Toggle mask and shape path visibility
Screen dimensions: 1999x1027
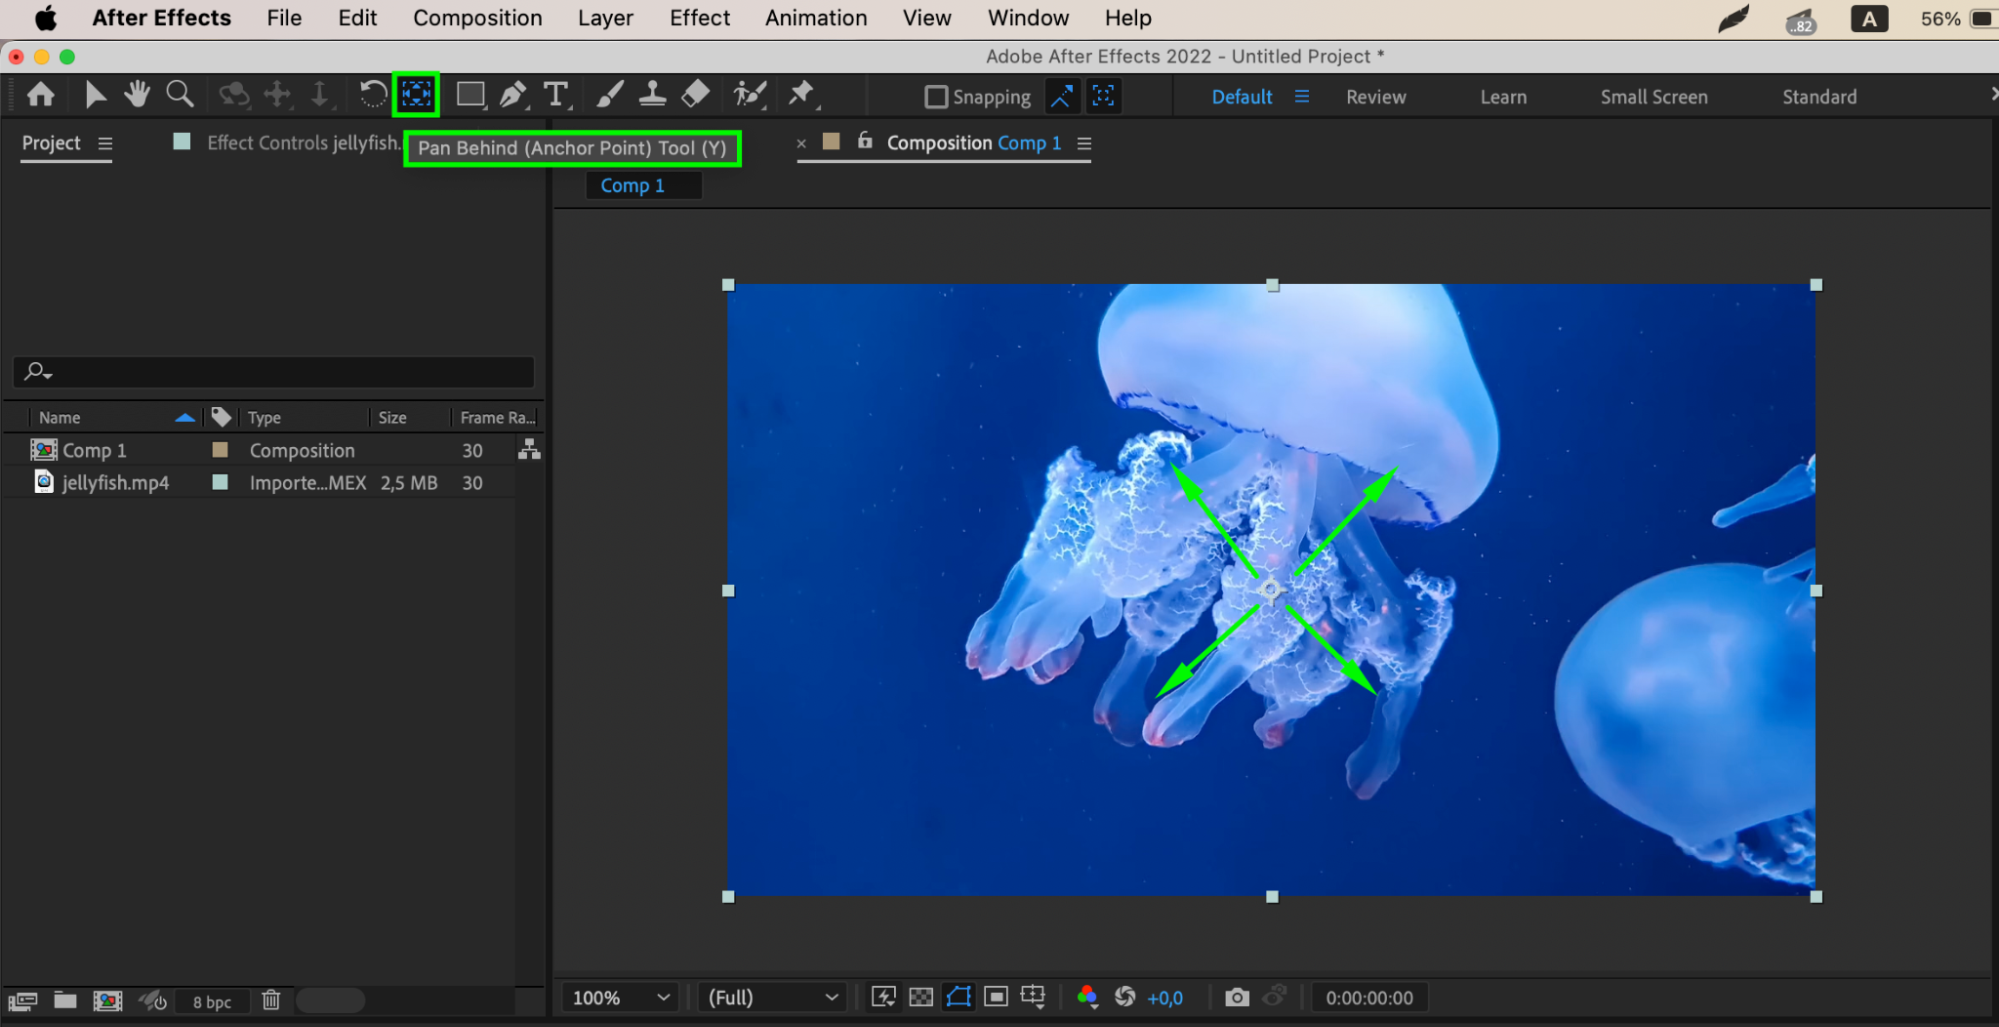point(958,997)
